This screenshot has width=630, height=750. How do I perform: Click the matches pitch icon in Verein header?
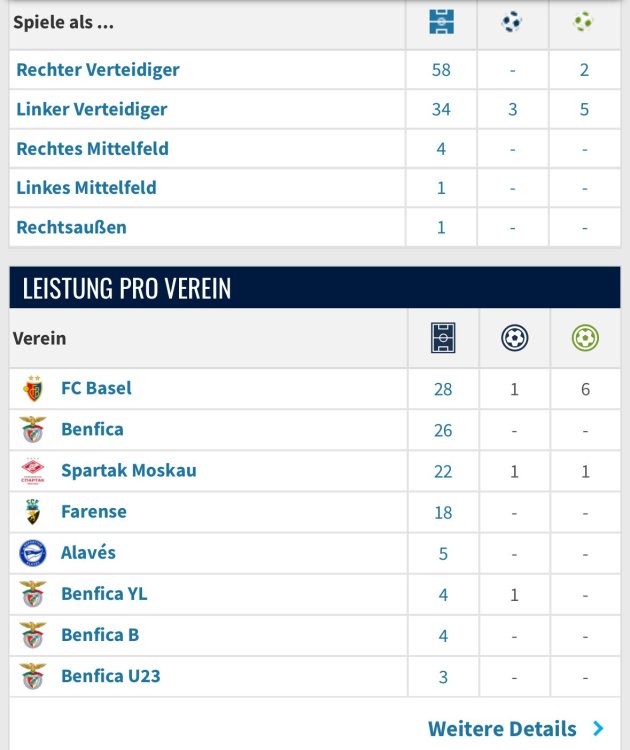443,339
